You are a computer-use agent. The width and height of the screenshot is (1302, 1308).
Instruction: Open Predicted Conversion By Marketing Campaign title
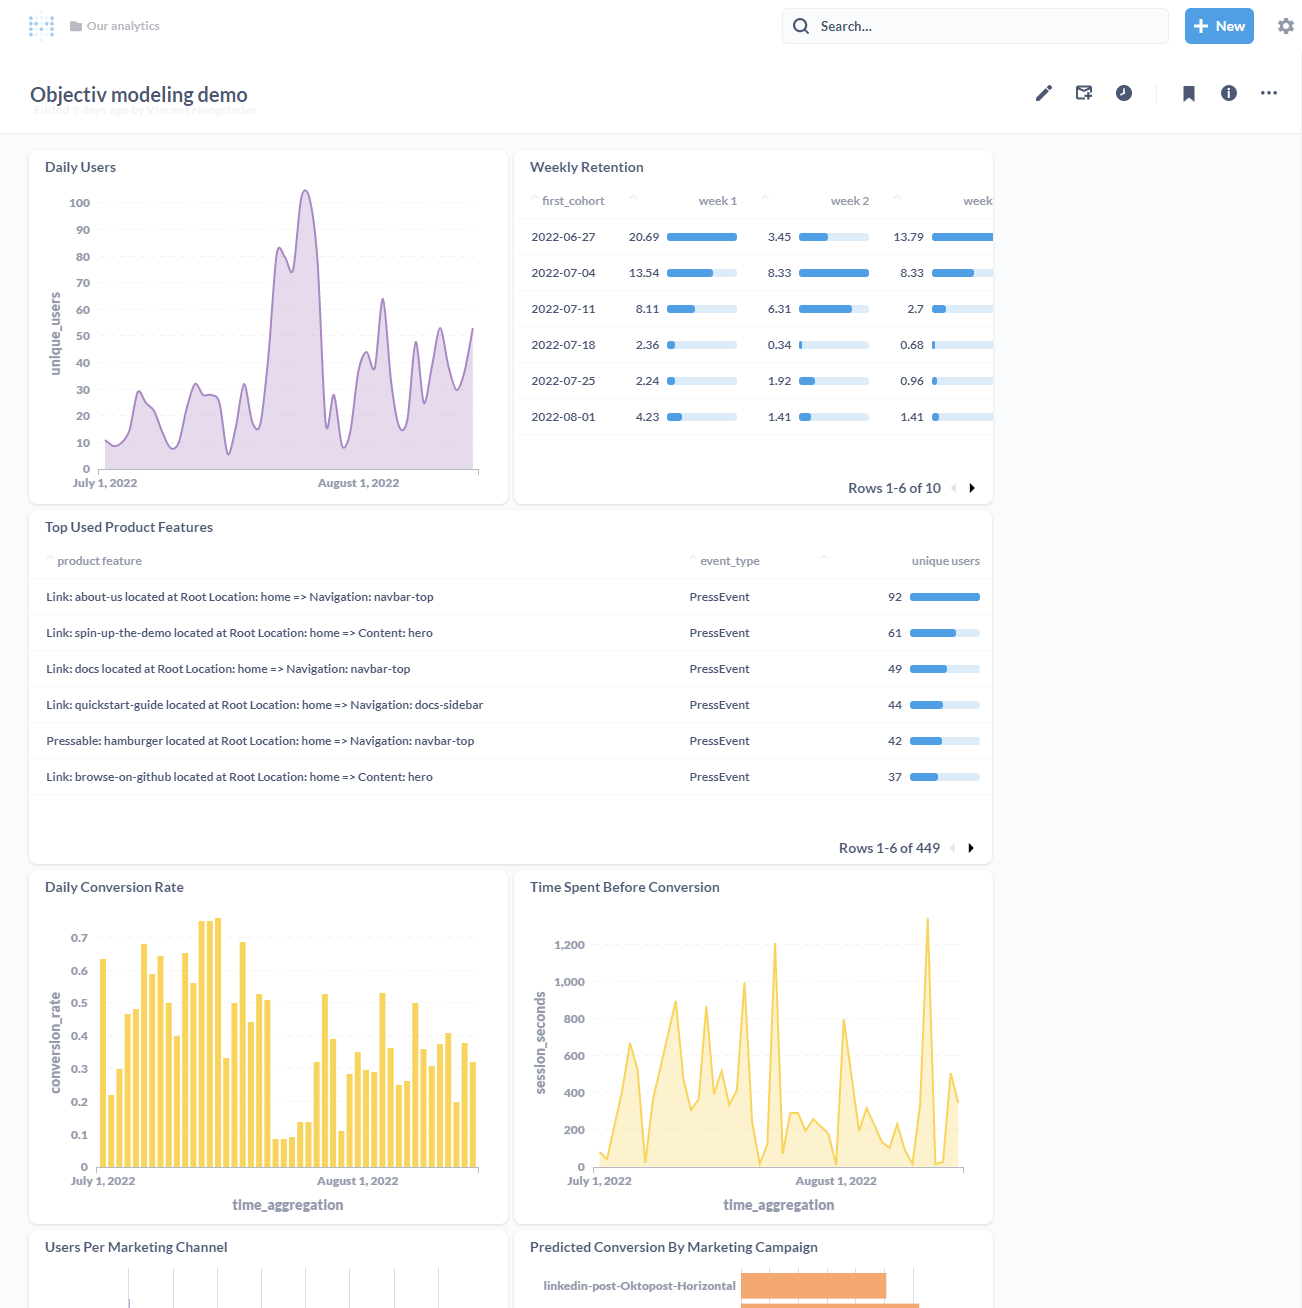(x=674, y=1247)
